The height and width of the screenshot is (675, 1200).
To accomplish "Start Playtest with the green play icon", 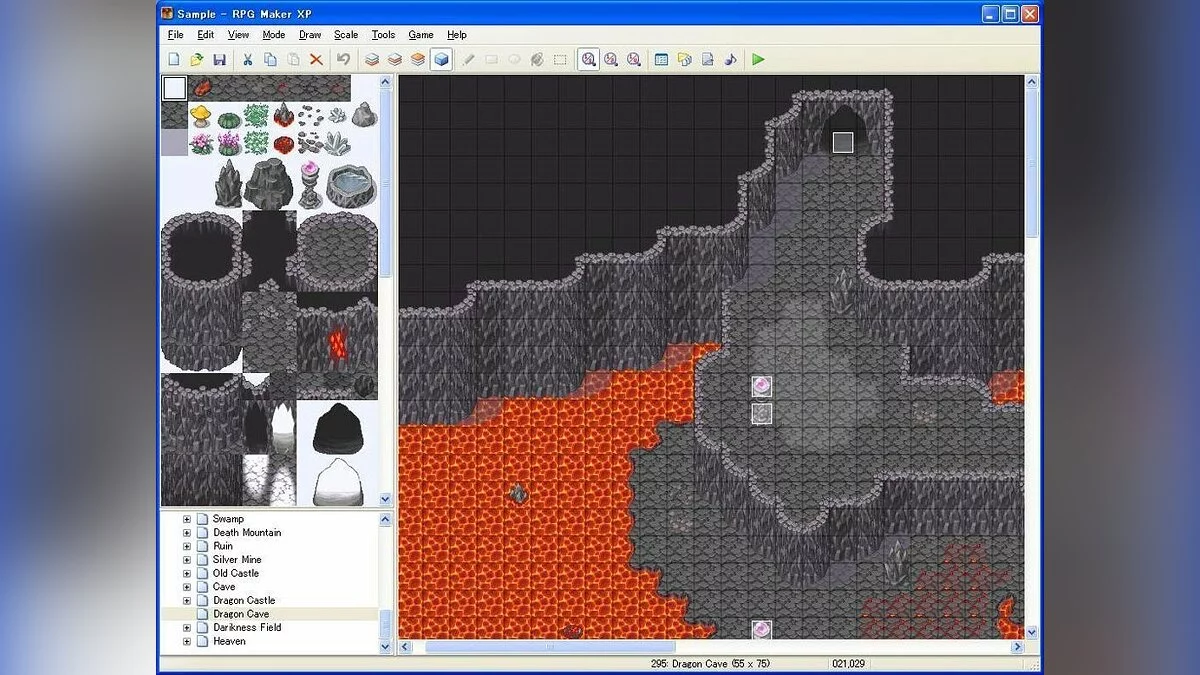I will 758,60.
